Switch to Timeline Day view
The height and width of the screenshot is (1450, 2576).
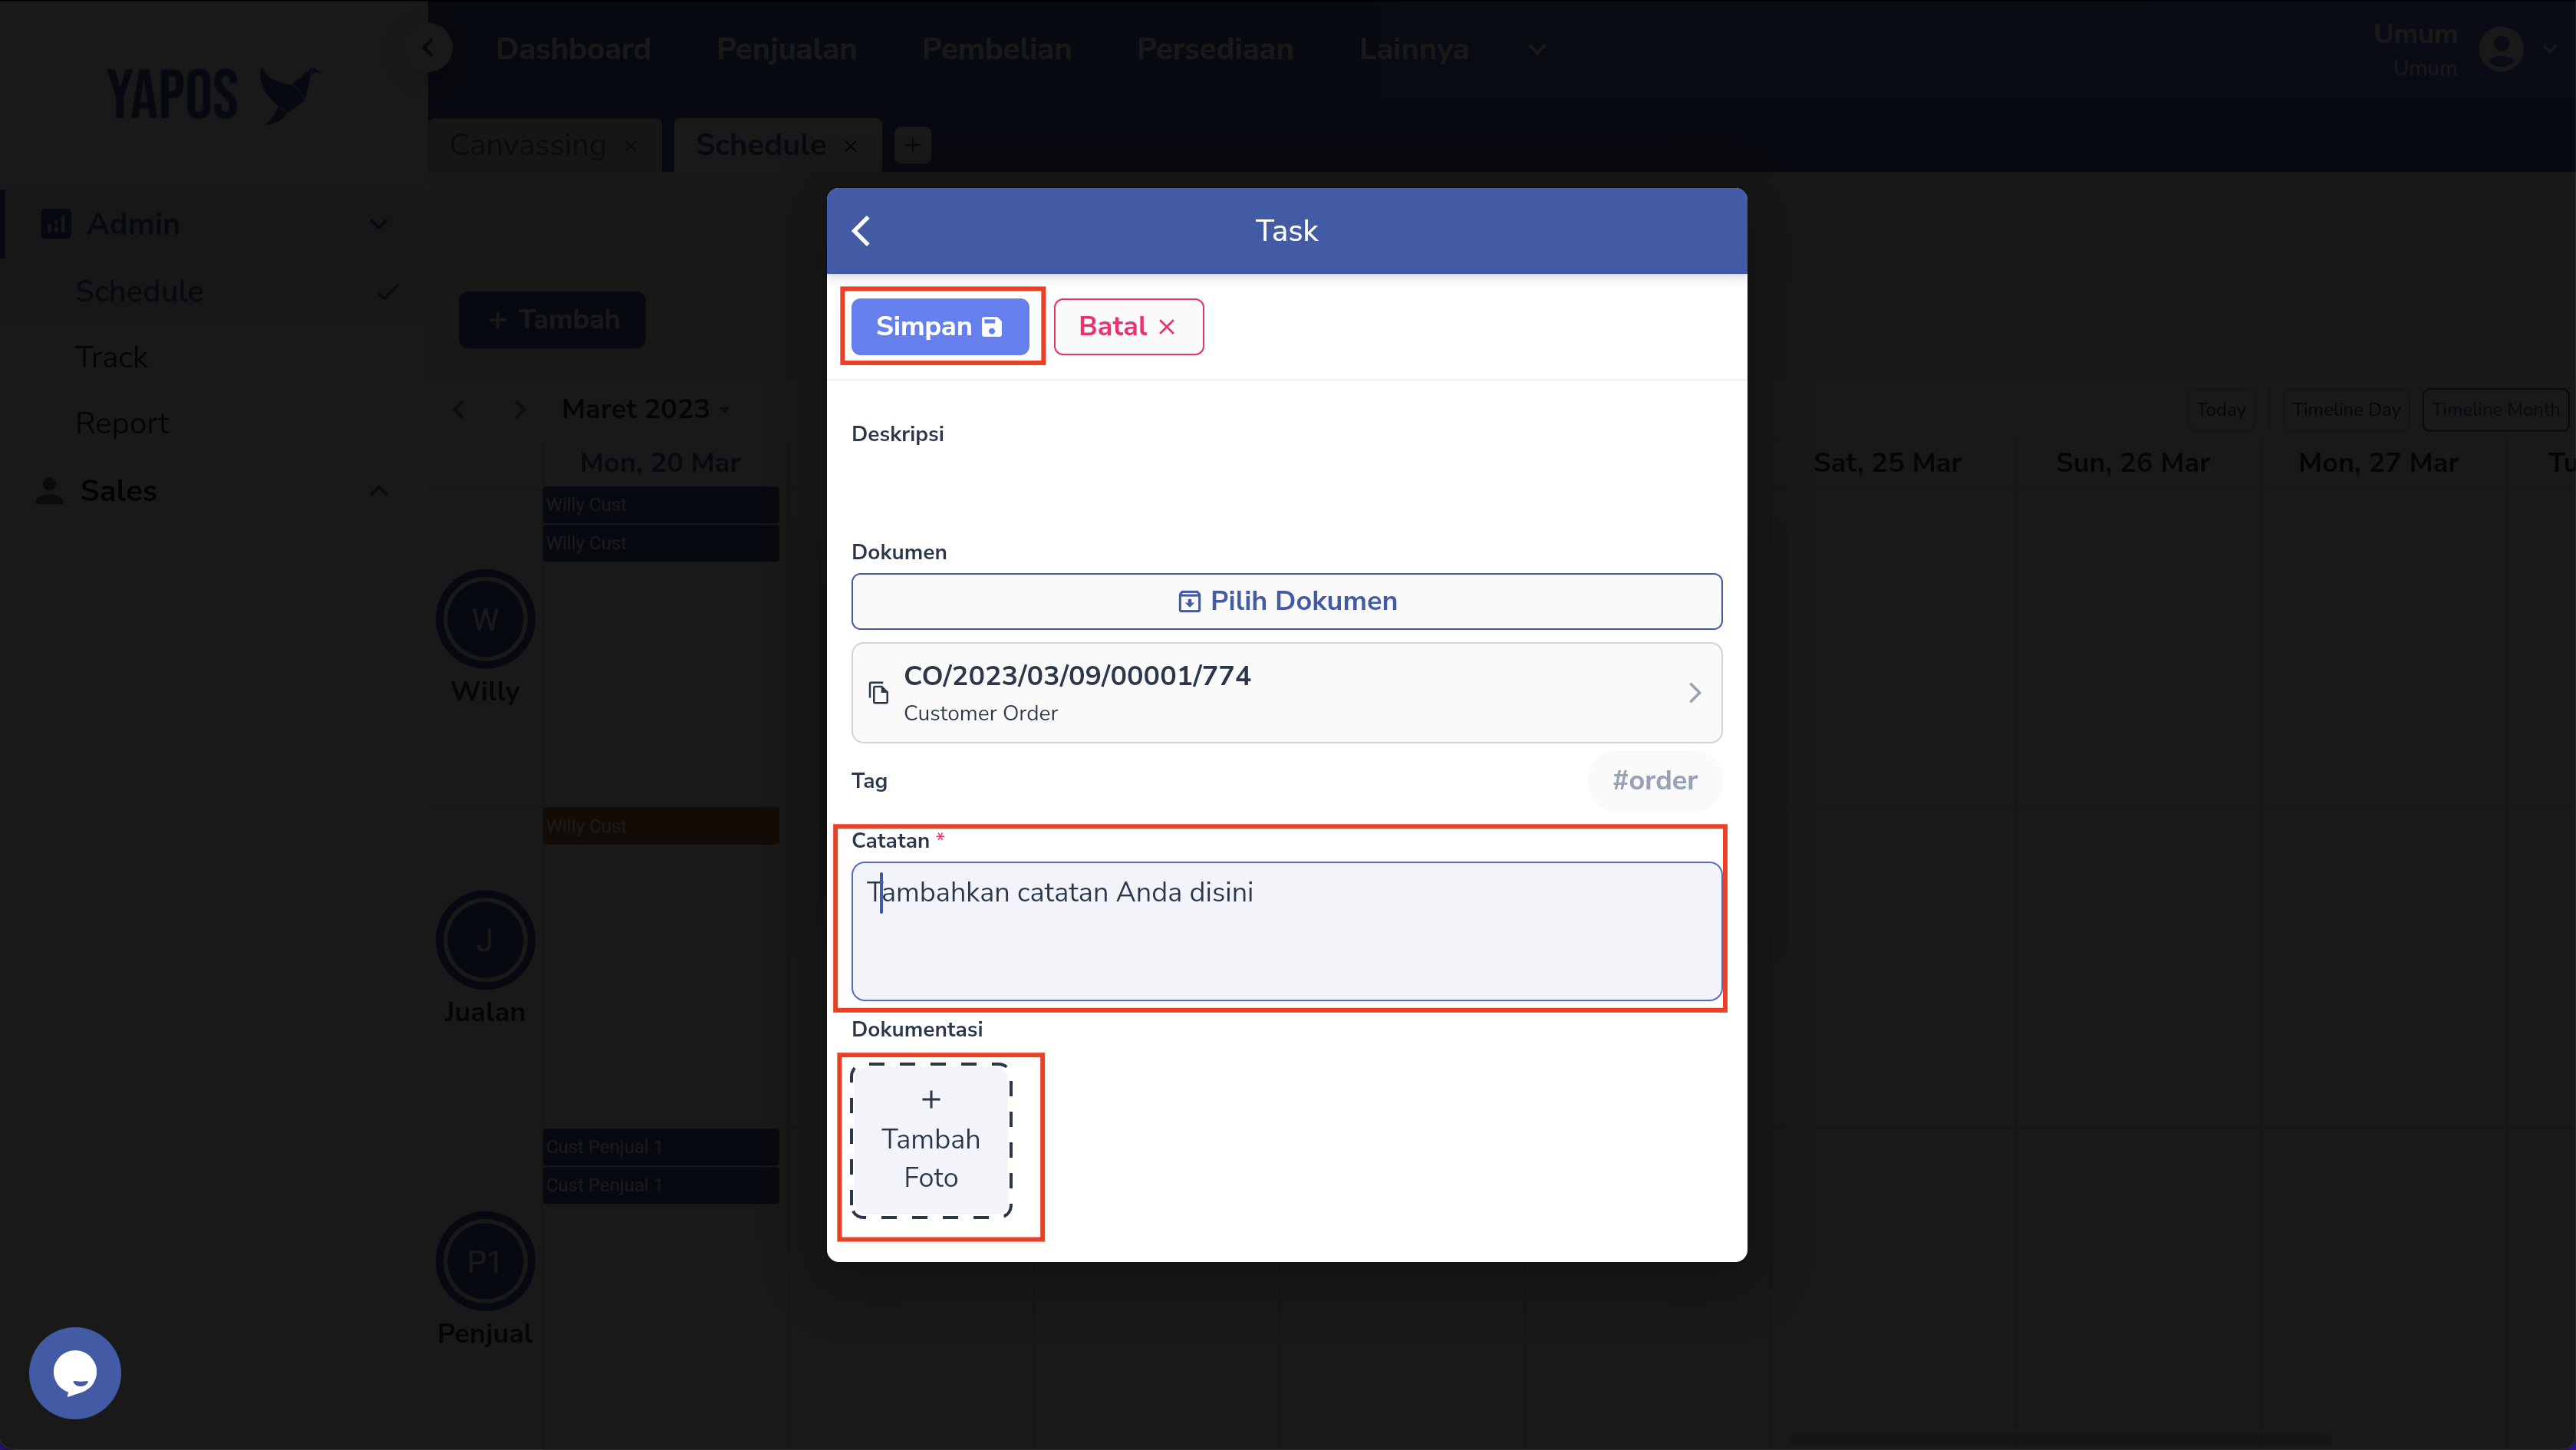pyautogui.click(x=2345, y=410)
